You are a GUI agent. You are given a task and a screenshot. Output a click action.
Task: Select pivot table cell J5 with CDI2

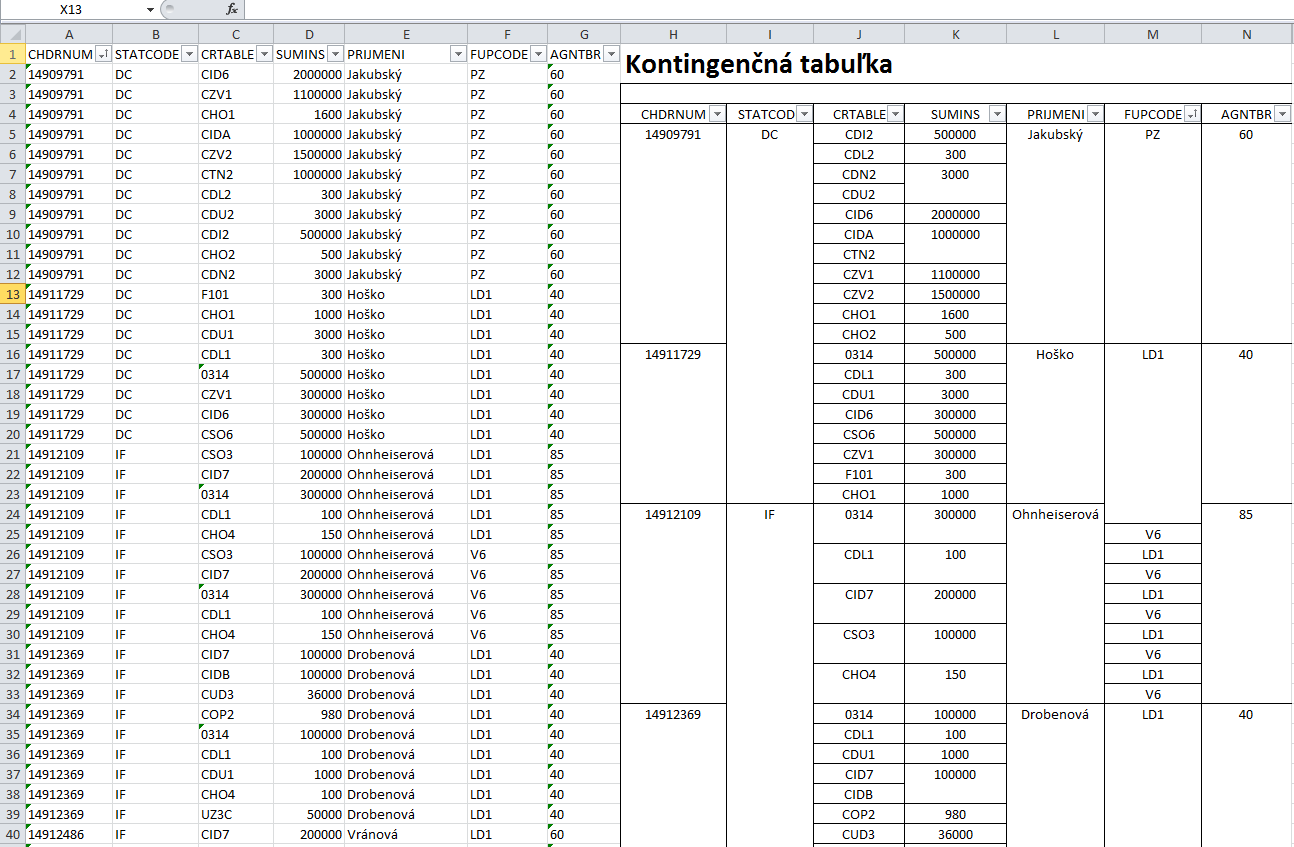tap(858, 134)
